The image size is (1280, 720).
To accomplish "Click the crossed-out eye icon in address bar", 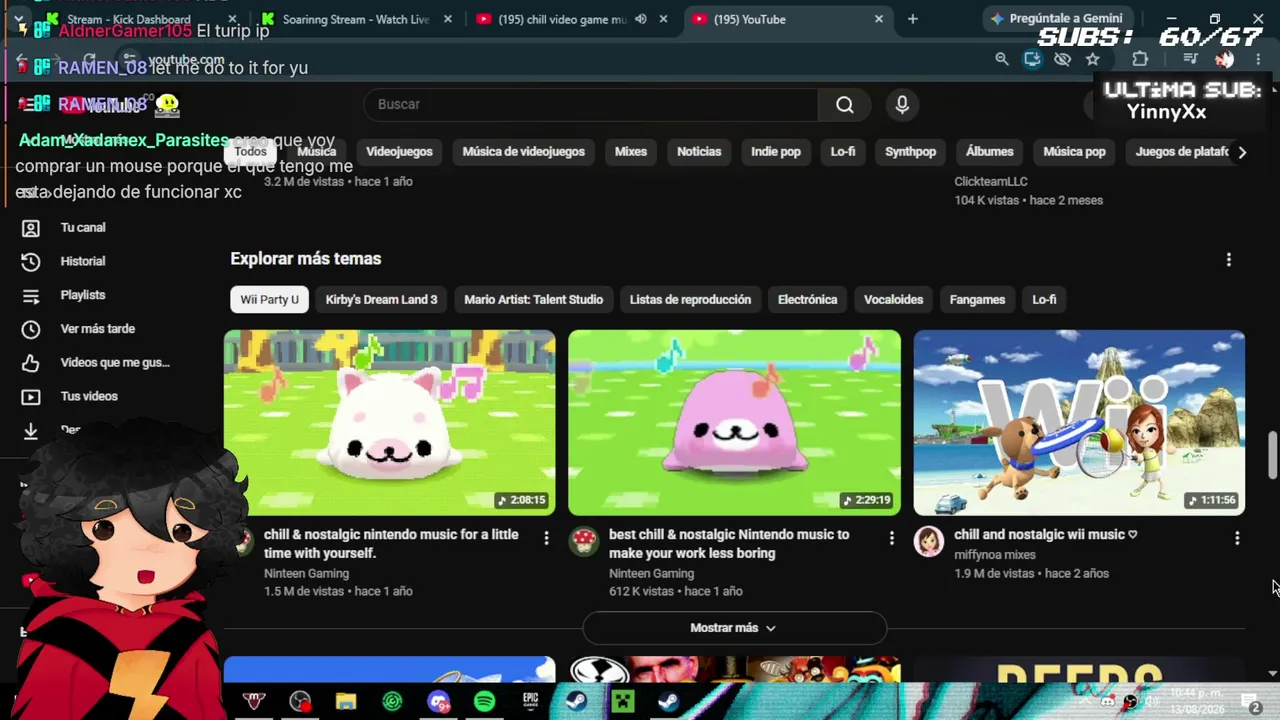I will (1062, 59).
